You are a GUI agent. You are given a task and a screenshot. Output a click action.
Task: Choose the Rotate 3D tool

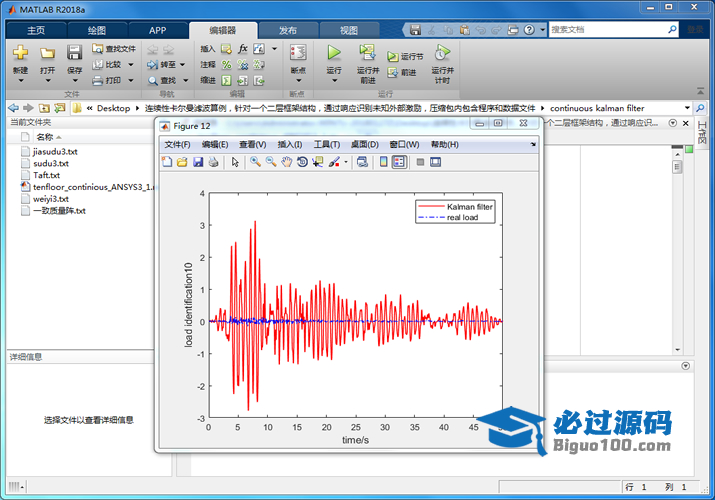pyautogui.click(x=302, y=162)
